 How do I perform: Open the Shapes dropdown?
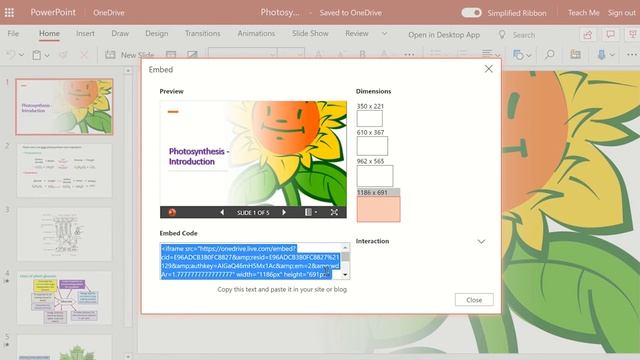(x=521, y=55)
